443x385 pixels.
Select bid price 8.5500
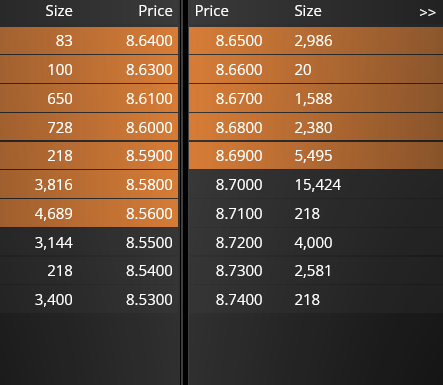click(149, 243)
